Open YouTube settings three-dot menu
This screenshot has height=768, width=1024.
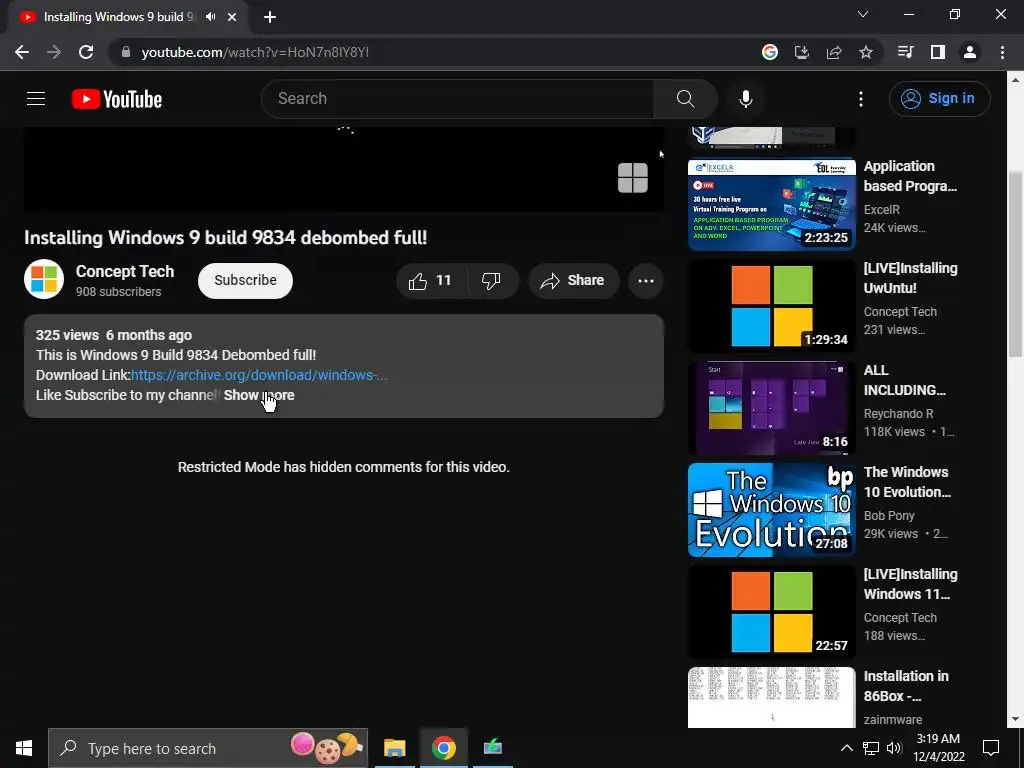coord(861,99)
